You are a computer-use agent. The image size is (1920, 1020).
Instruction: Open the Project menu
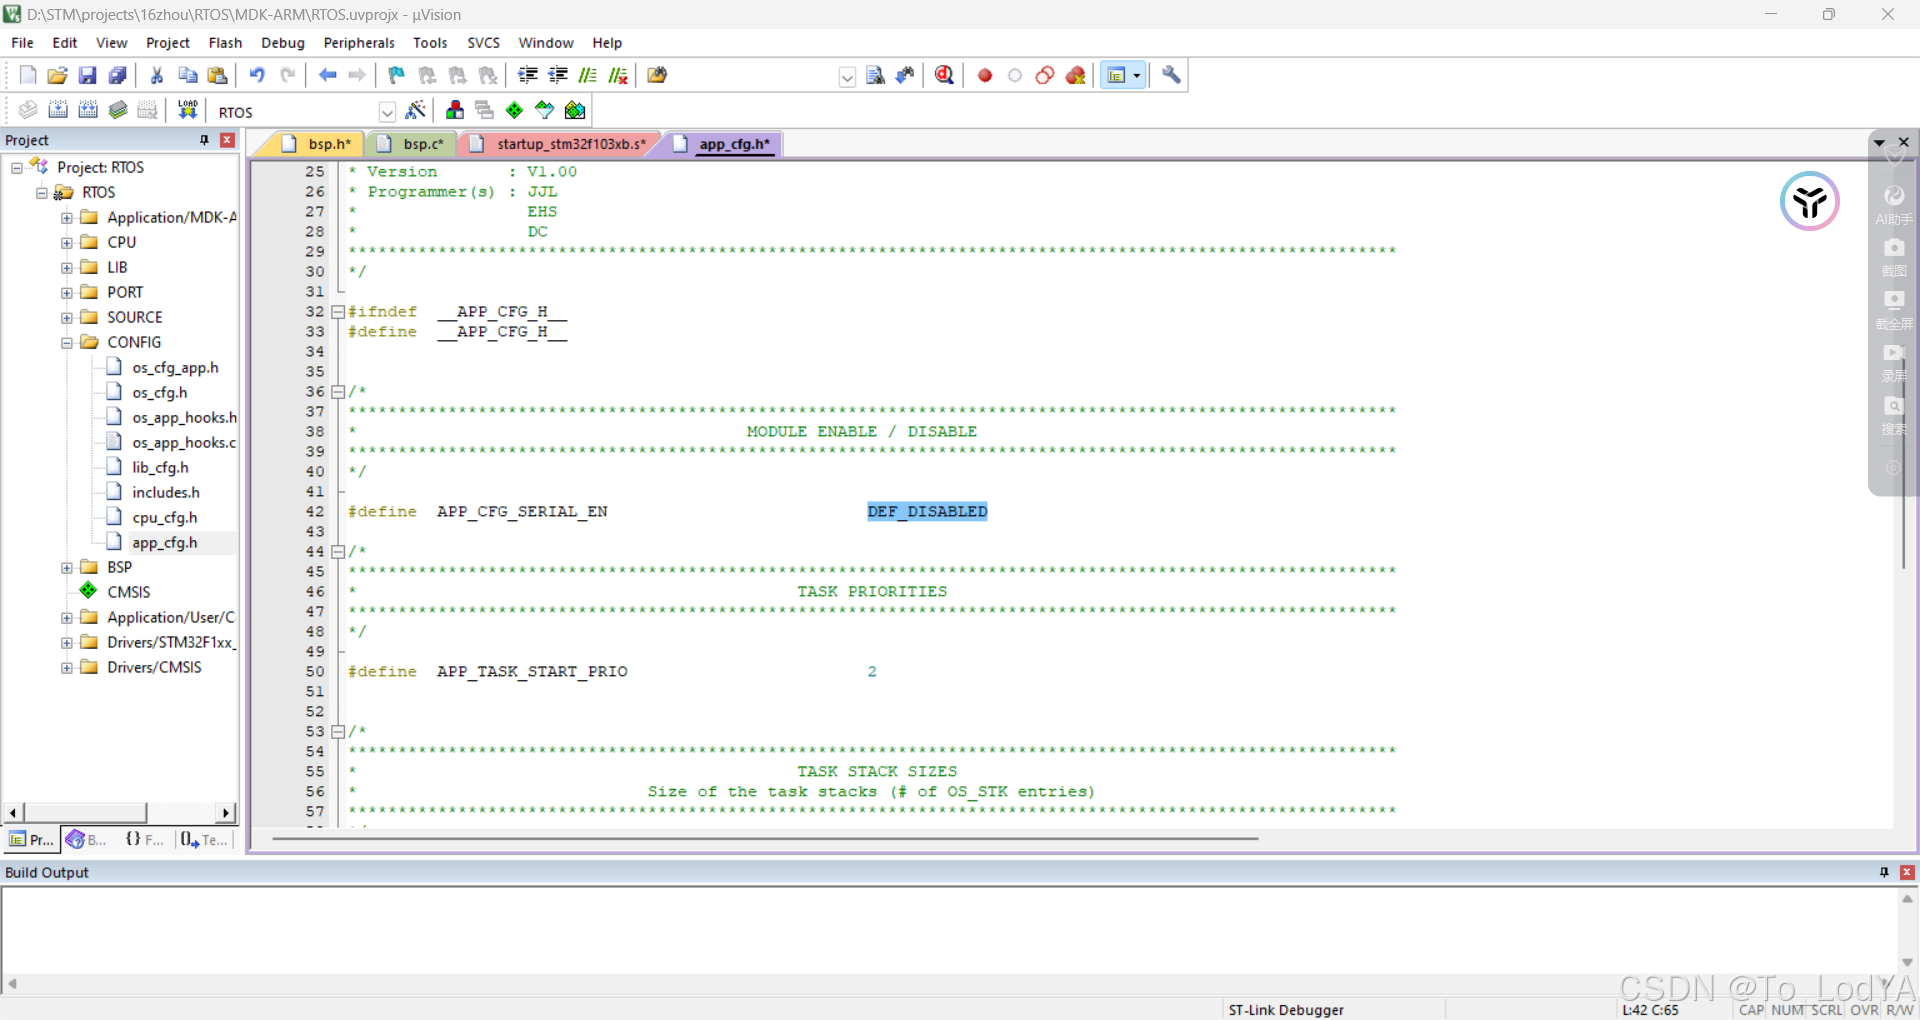tap(167, 43)
